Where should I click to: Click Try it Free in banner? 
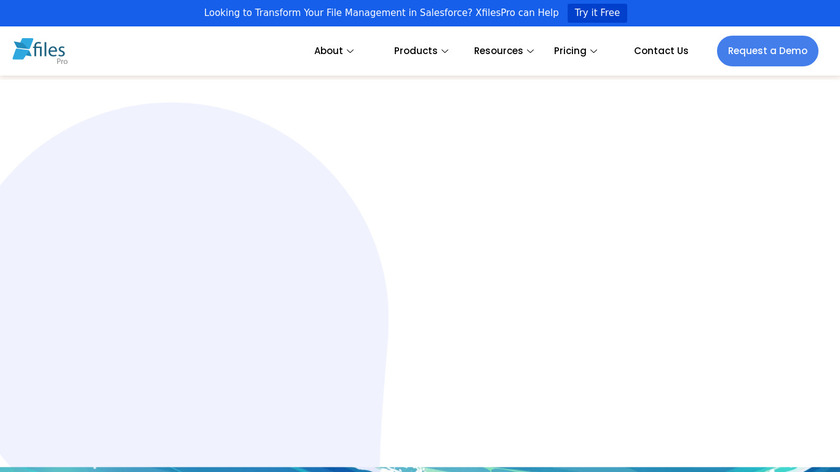[597, 13]
